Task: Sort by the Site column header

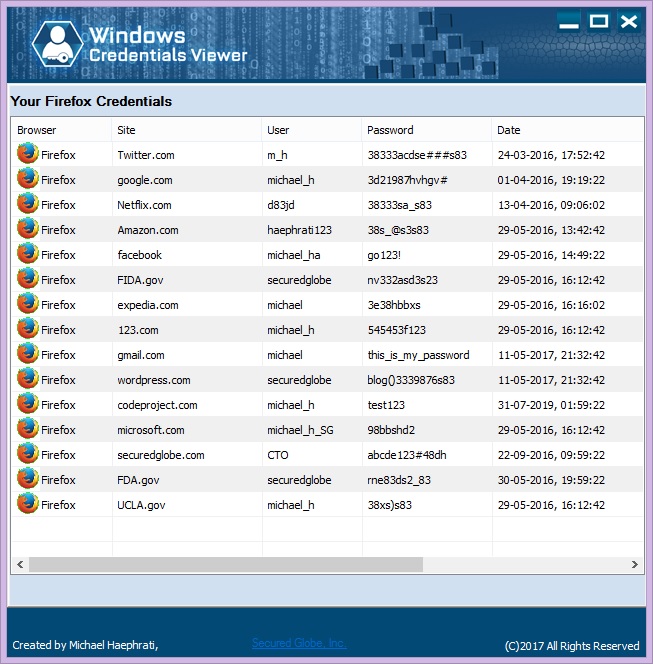Action: tap(187, 130)
